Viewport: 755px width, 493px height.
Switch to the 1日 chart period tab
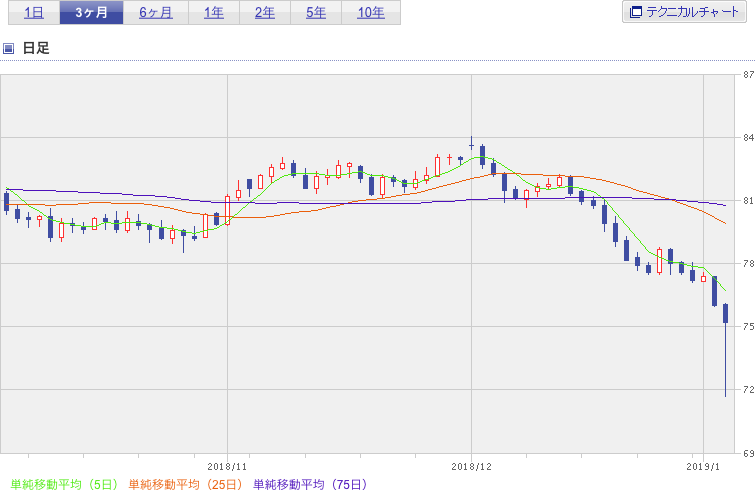[34, 13]
